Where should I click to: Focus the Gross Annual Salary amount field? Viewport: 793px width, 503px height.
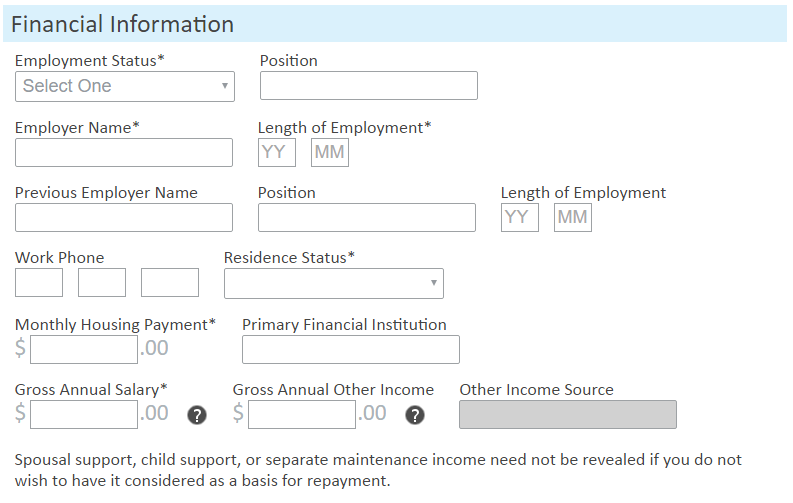(x=84, y=415)
